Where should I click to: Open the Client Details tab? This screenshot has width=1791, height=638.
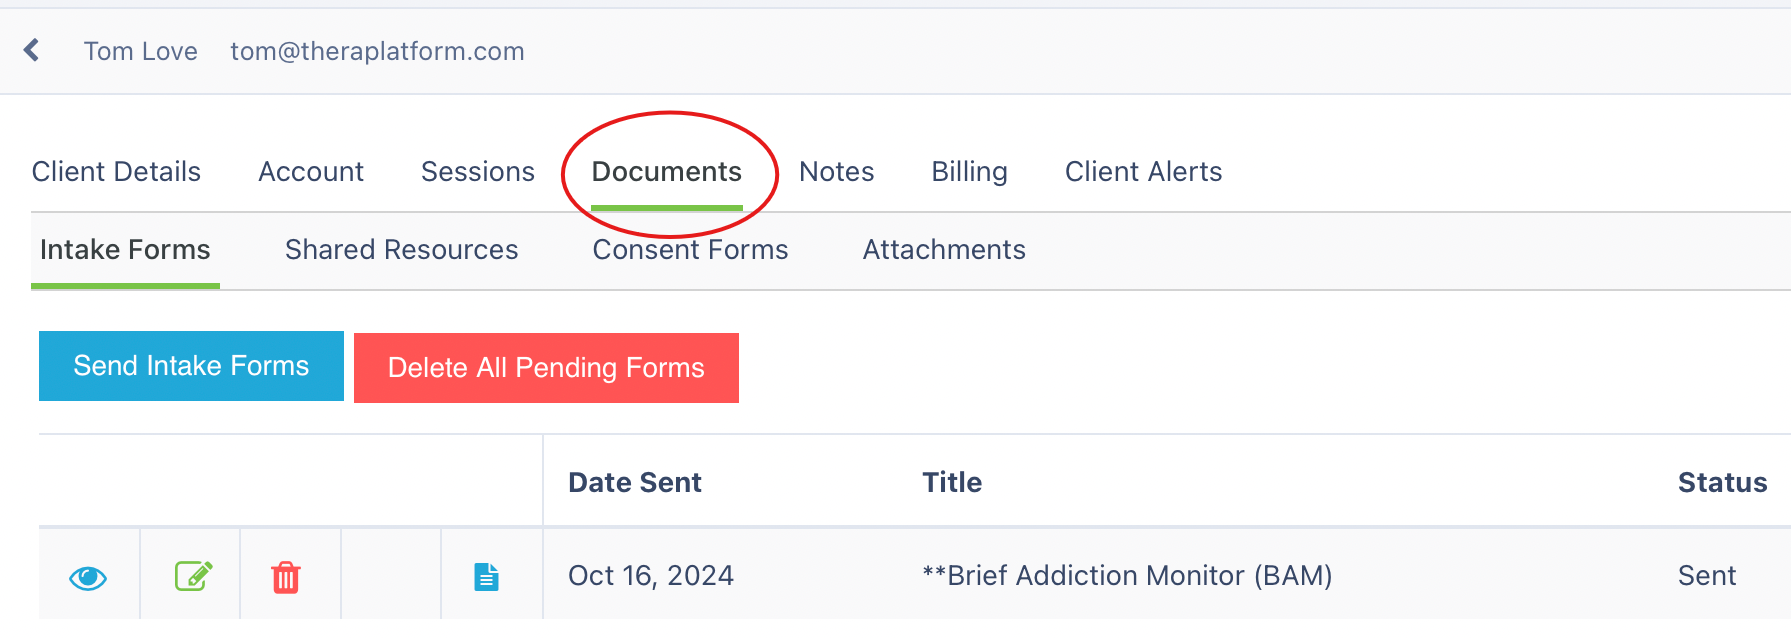point(116,172)
